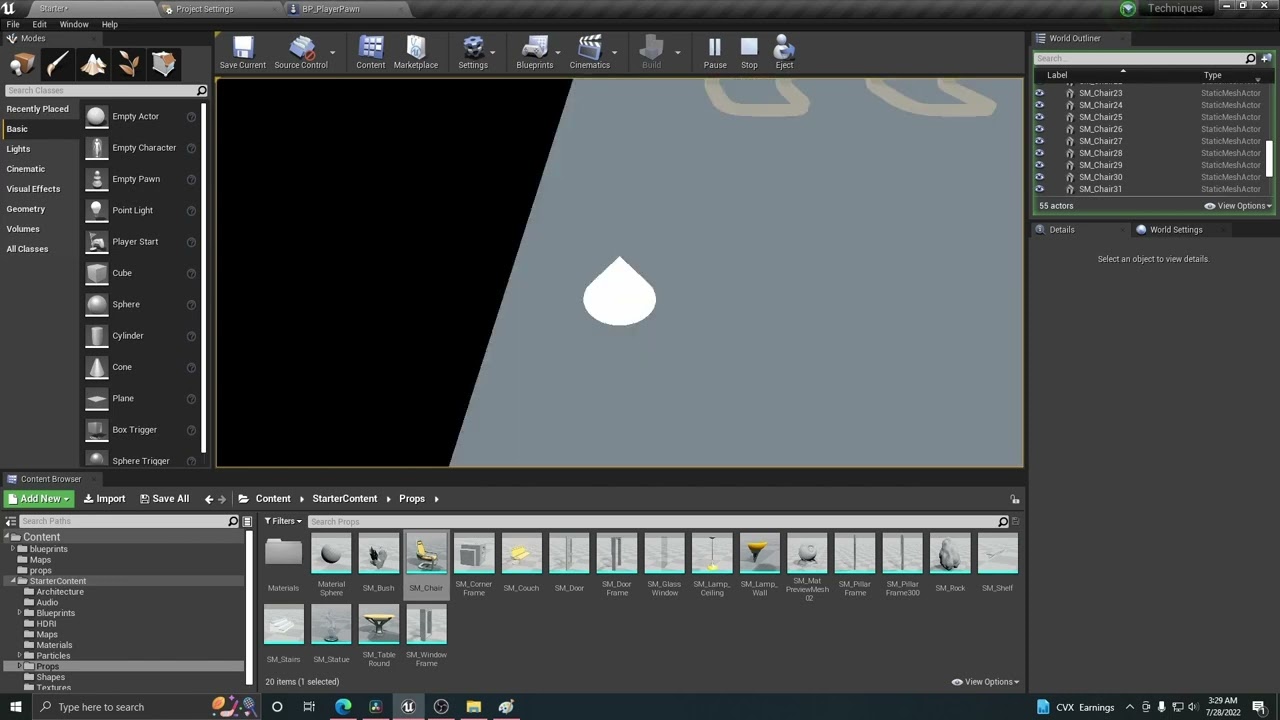The image size is (1280, 720).
Task: Open the Window menu
Action: (x=74, y=24)
